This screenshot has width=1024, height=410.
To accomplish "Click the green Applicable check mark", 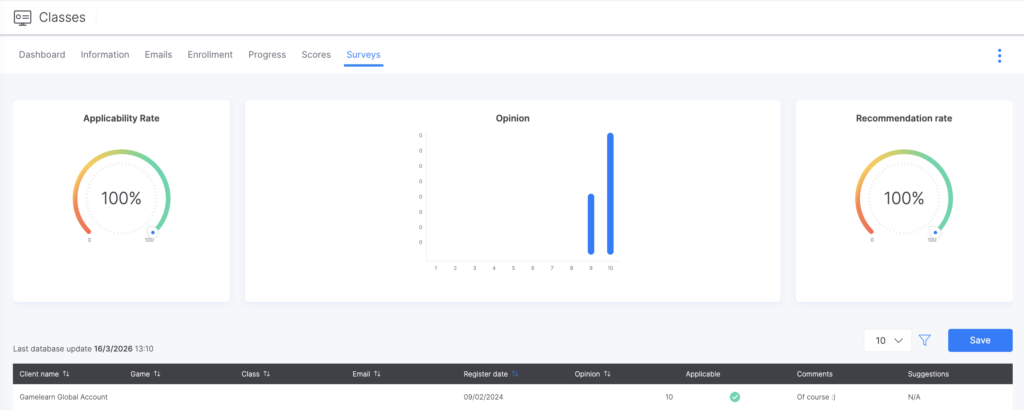I will pos(734,397).
